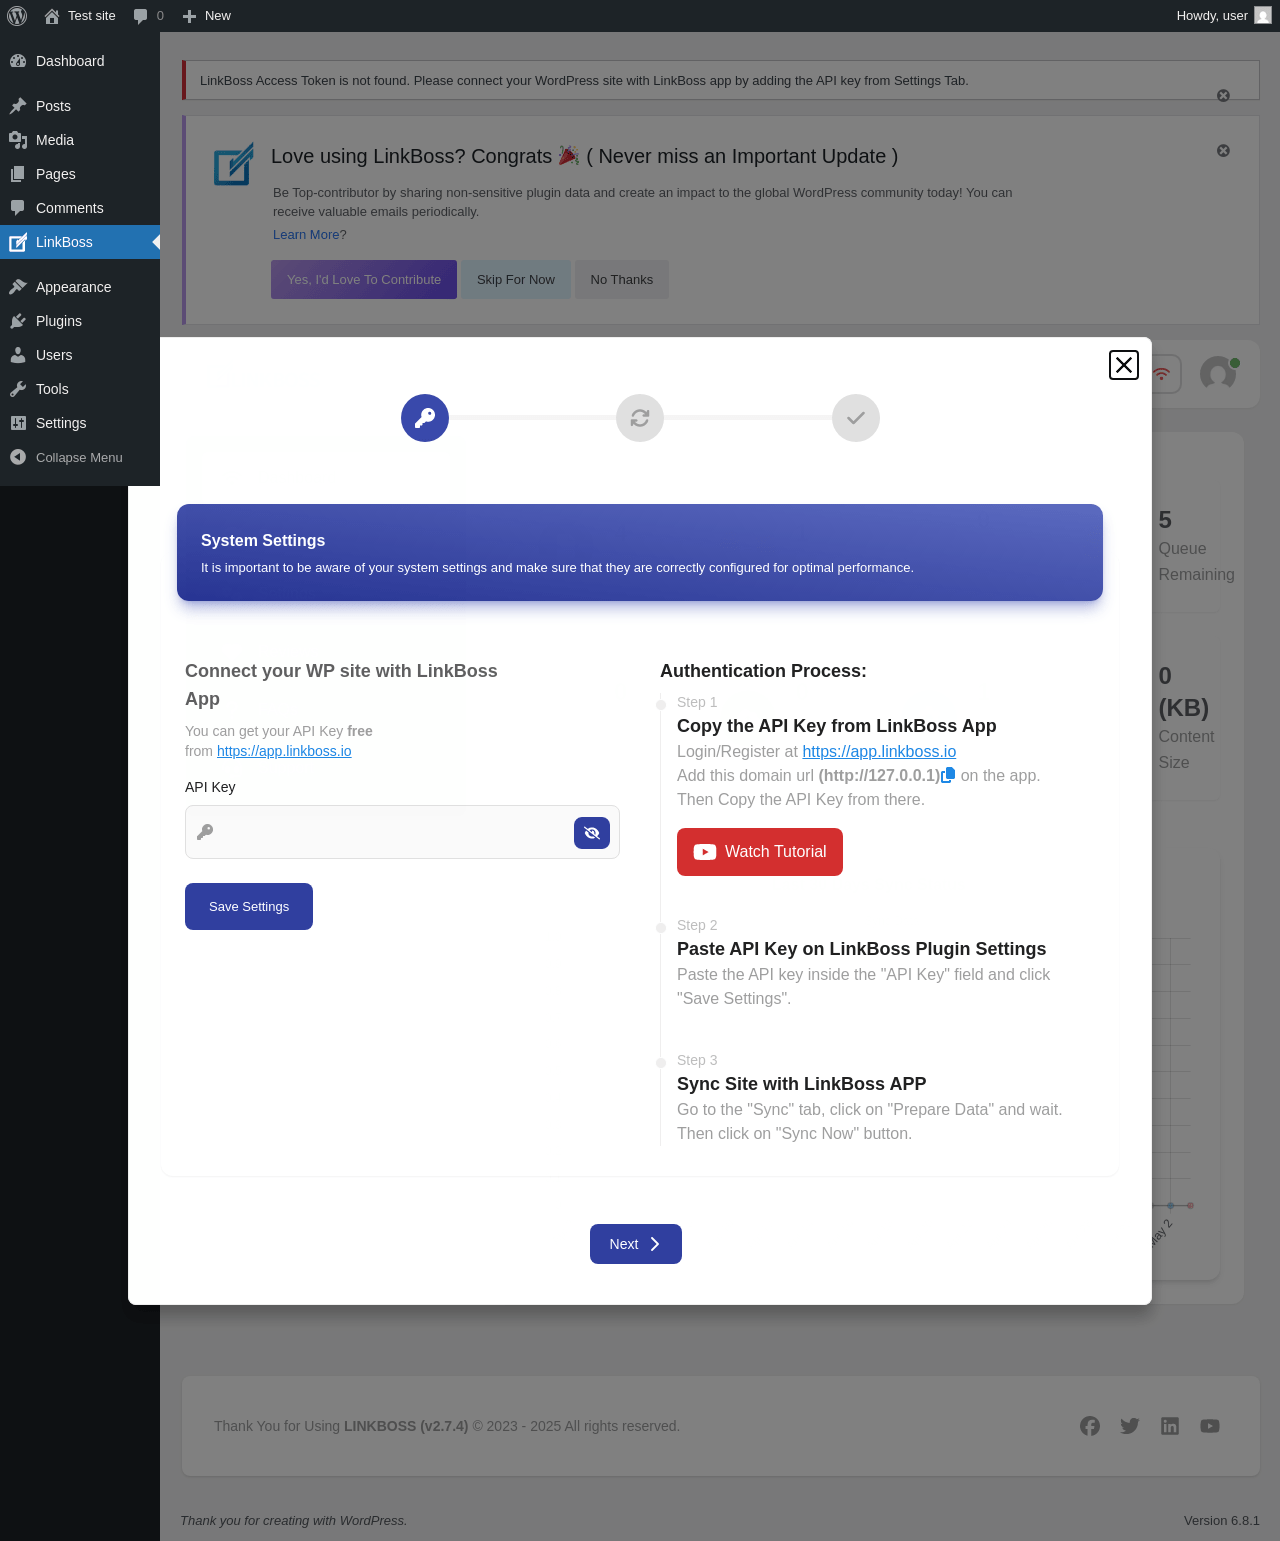Click the WordPress logo in admin bar
This screenshot has width=1280, height=1541.
[17, 16]
